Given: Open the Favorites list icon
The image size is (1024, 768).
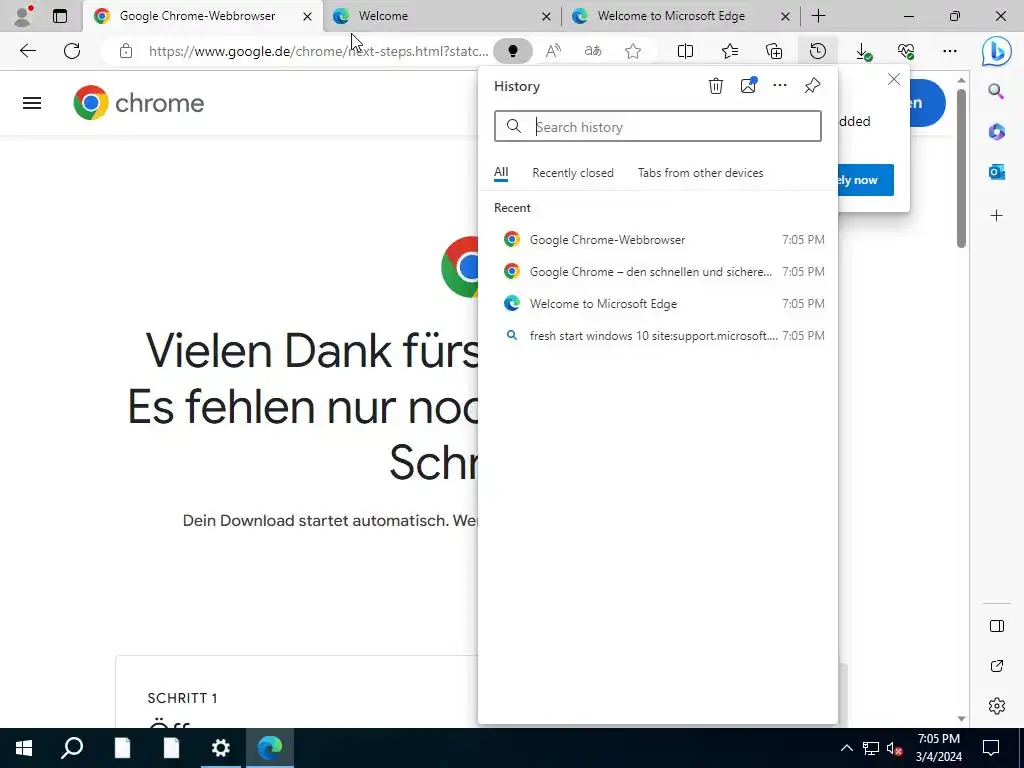Looking at the screenshot, I should pos(730,51).
